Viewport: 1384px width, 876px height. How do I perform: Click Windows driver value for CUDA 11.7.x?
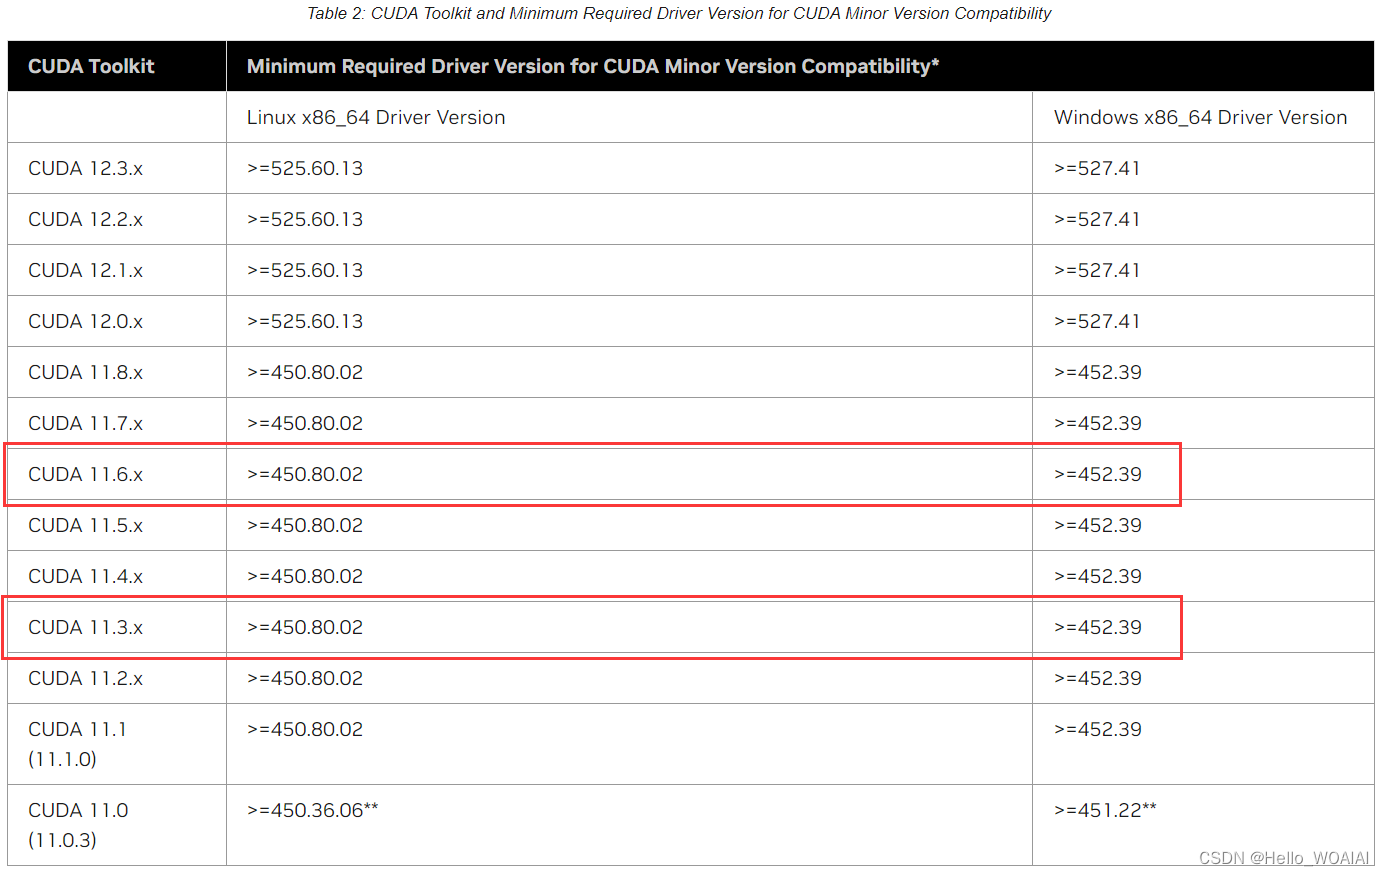click(x=1098, y=424)
